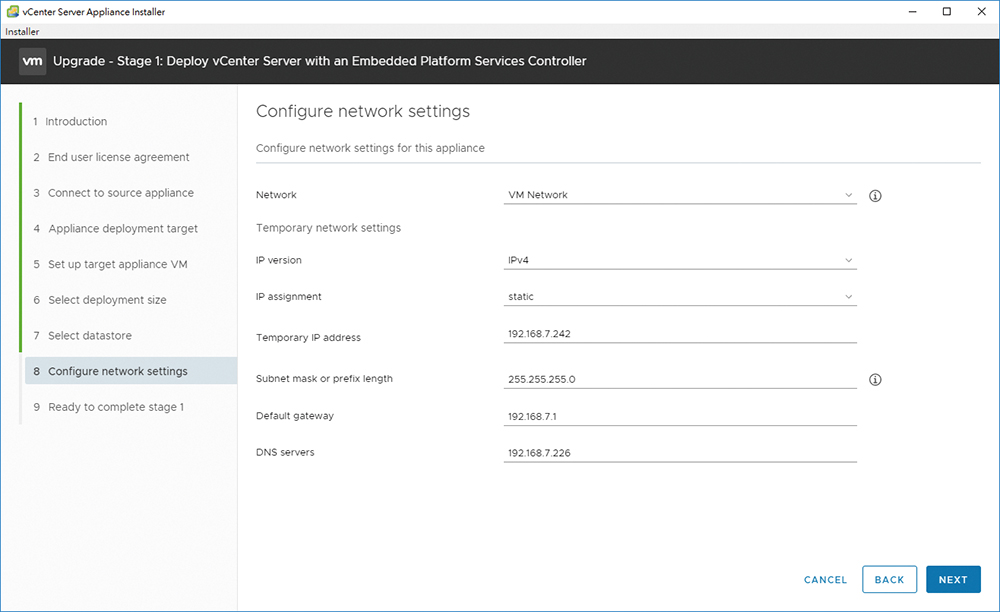Open the Installer menu
Screen dimensions: 1000x612
[22, 31]
